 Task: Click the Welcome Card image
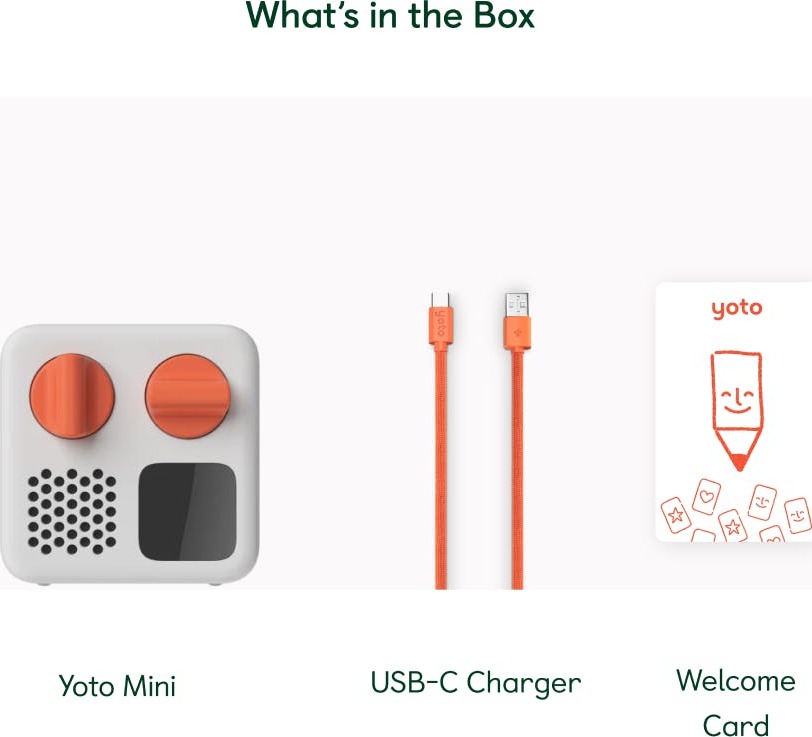tap(734, 412)
